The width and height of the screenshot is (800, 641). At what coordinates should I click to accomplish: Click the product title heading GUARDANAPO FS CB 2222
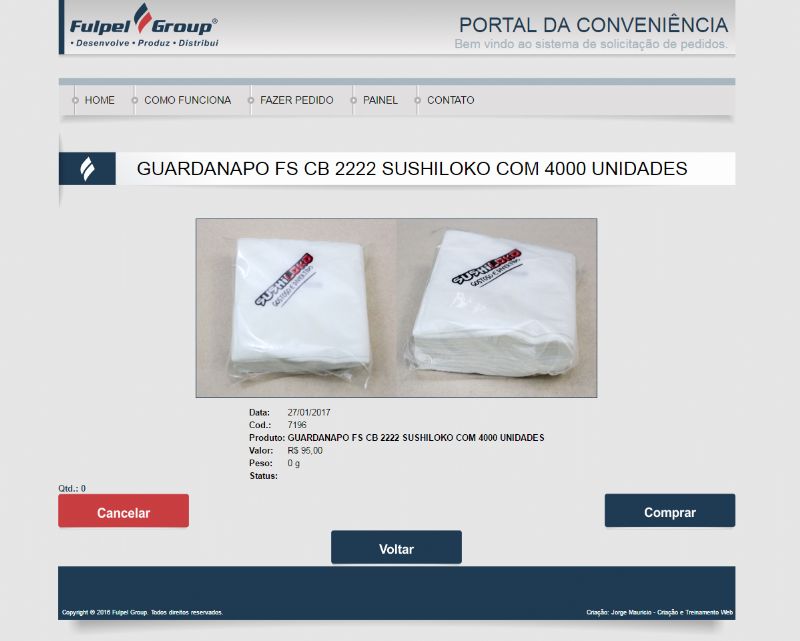tap(412, 168)
